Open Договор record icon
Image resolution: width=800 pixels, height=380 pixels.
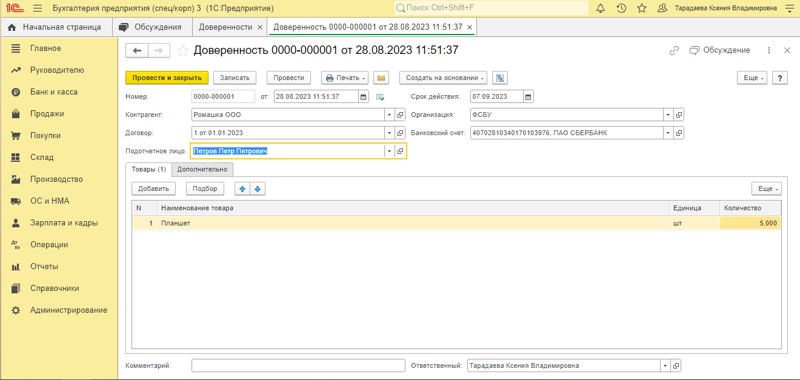tap(401, 133)
